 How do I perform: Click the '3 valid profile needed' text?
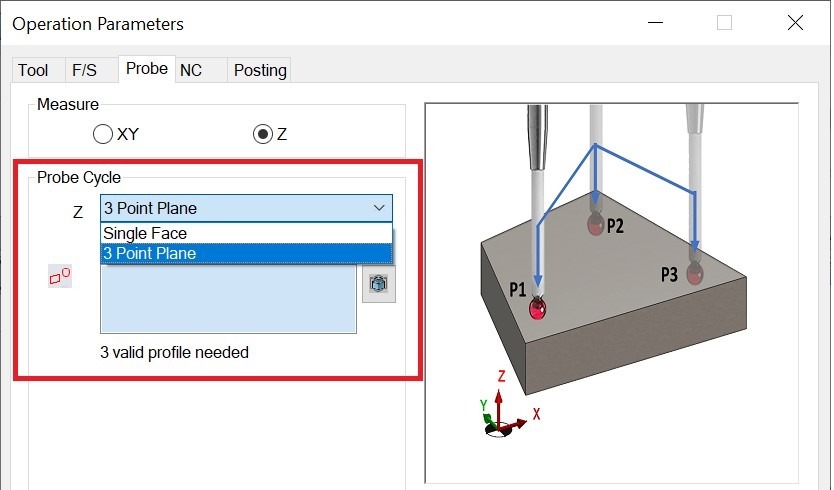click(174, 352)
